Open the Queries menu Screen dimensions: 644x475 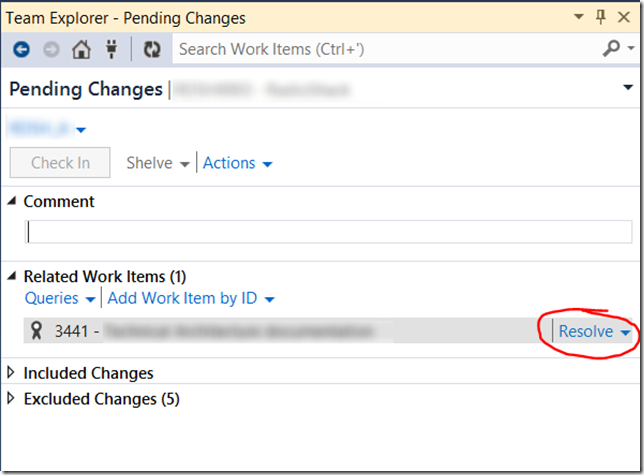(60, 298)
